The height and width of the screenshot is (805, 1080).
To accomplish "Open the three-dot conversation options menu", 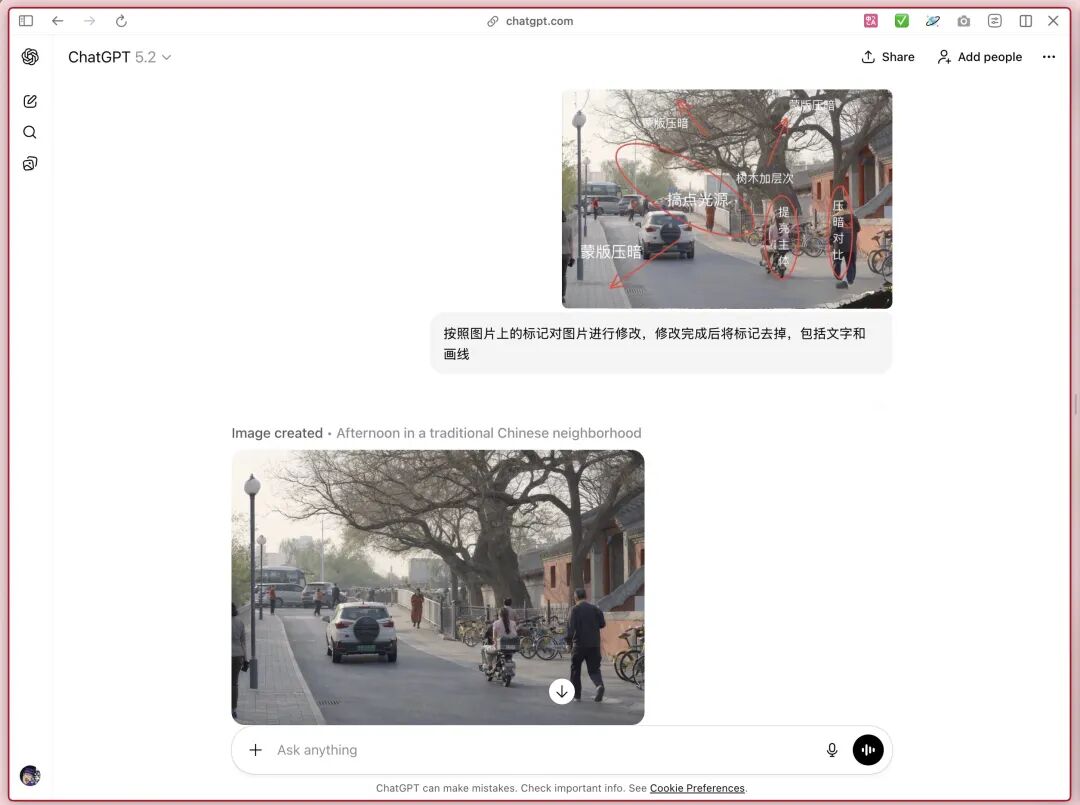I will coord(1048,57).
